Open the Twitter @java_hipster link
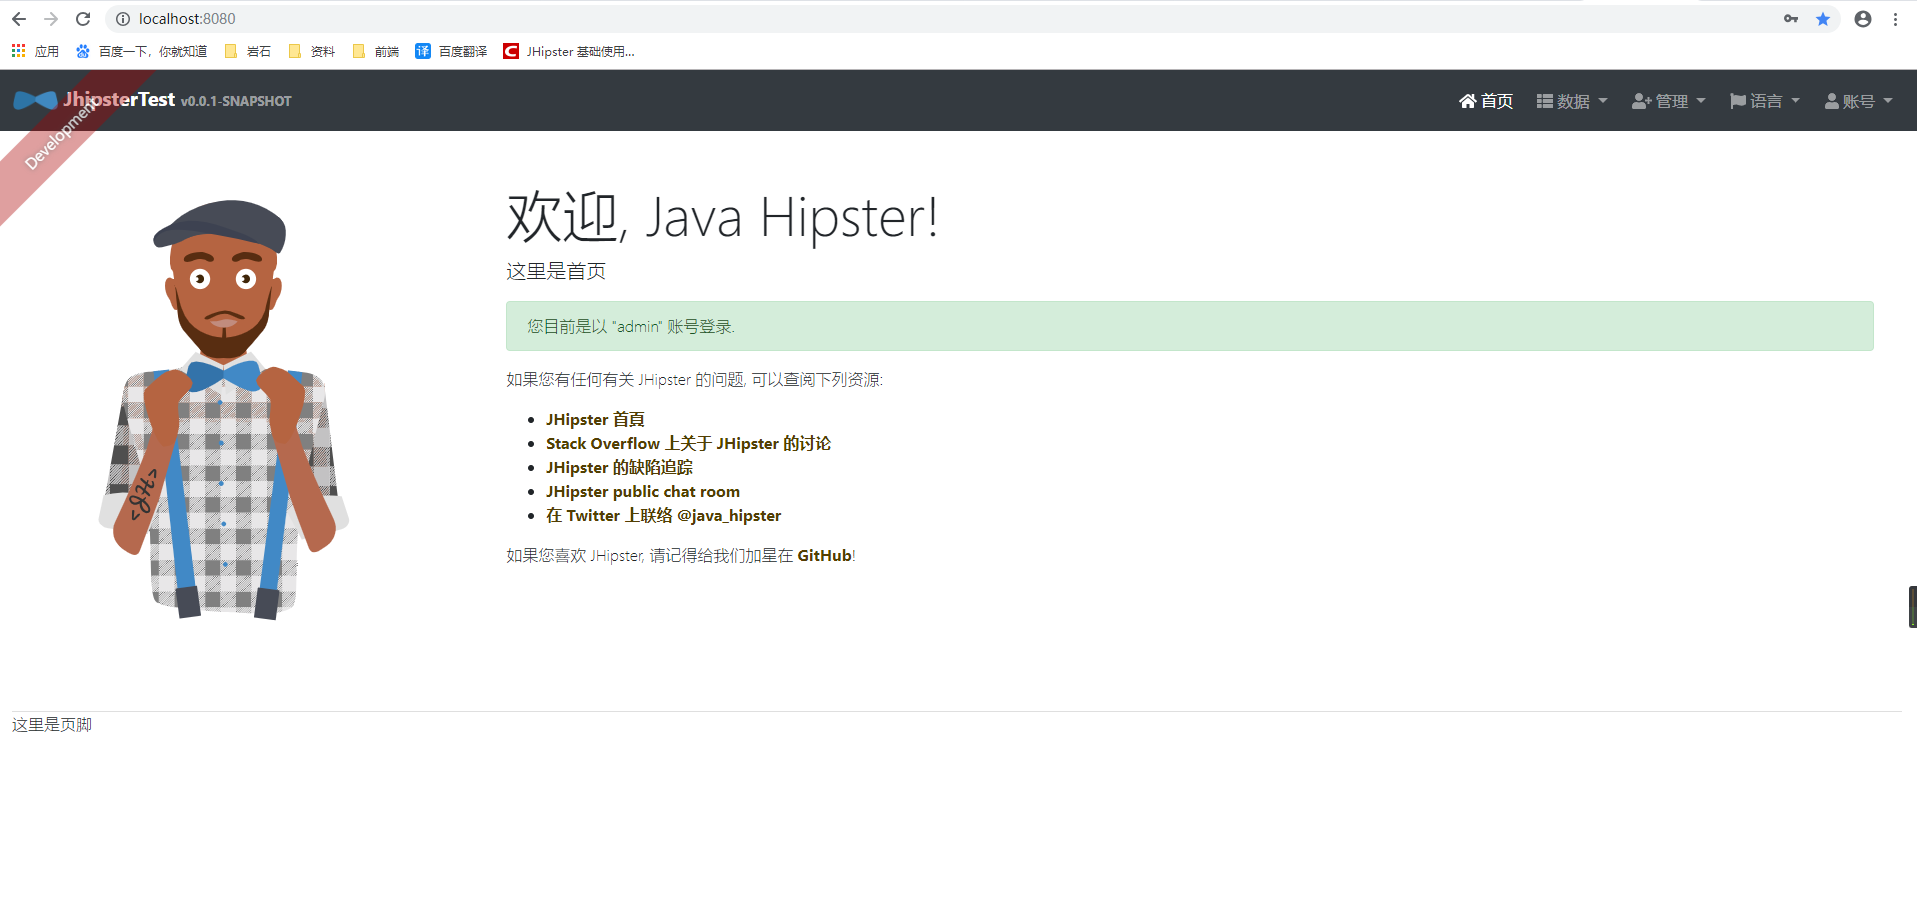This screenshot has width=1917, height=902. click(x=663, y=515)
